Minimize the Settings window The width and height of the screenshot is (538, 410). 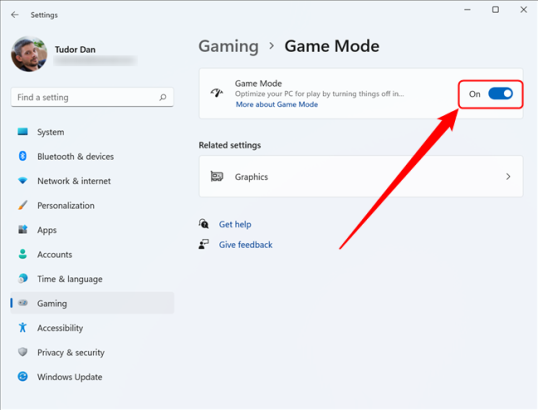pos(467,10)
